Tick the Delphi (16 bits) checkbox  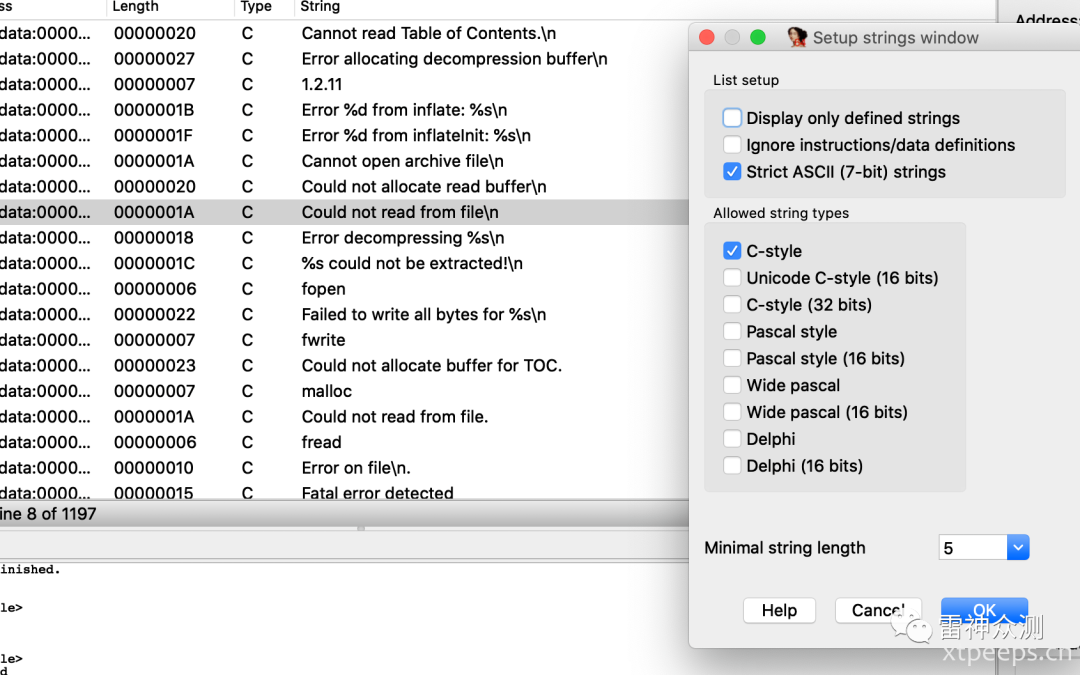tap(732, 466)
